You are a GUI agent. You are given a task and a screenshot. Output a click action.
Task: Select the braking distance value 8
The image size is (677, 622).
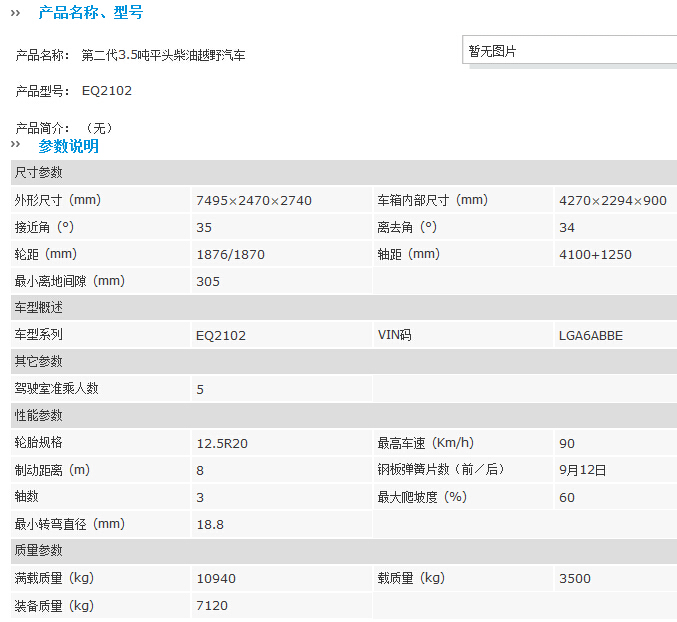200,470
